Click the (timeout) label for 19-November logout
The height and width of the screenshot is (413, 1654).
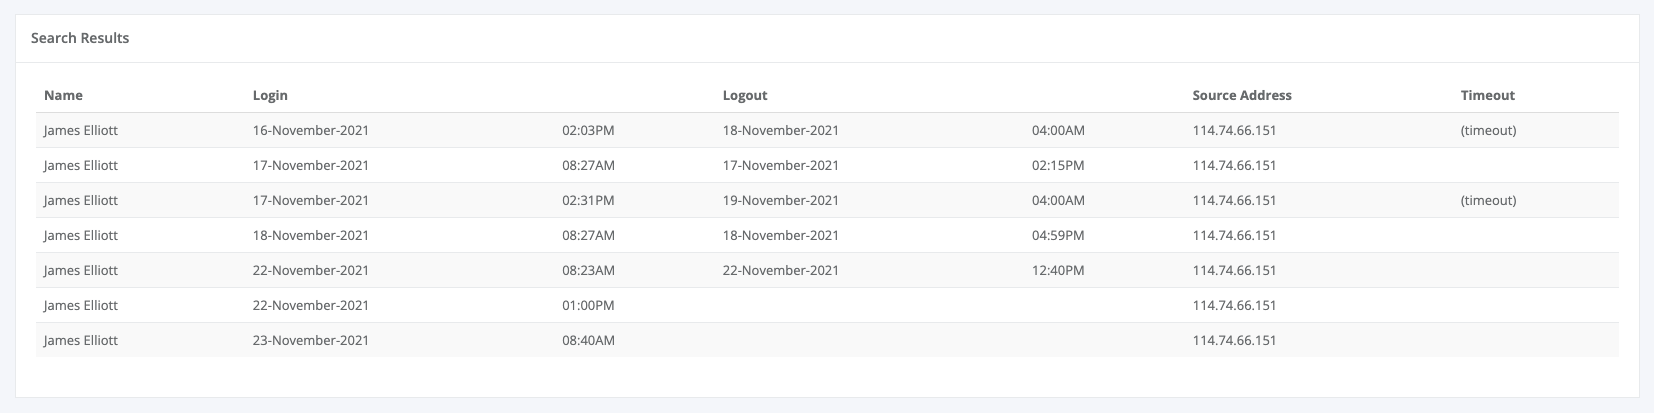(x=1488, y=200)
